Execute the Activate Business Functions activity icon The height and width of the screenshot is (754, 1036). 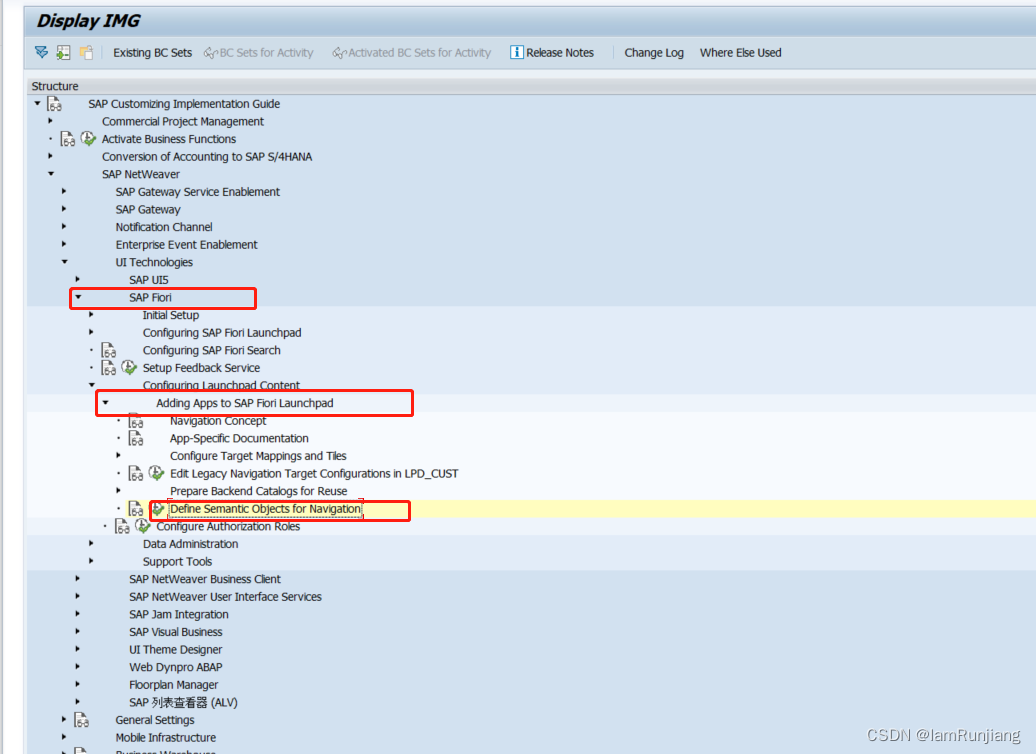coord(88,139)
